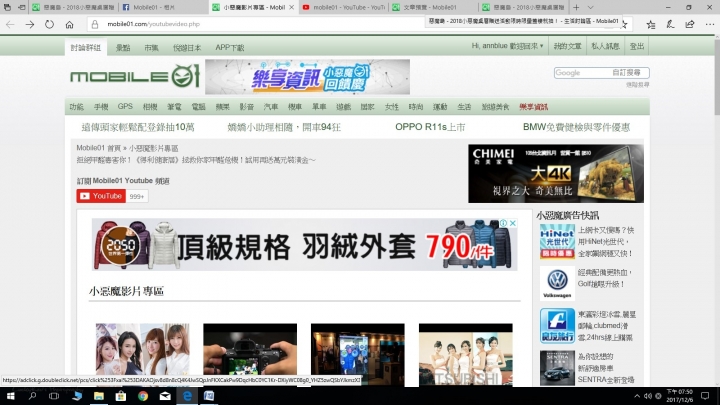Open the 景點 menu item

(123, 47)
